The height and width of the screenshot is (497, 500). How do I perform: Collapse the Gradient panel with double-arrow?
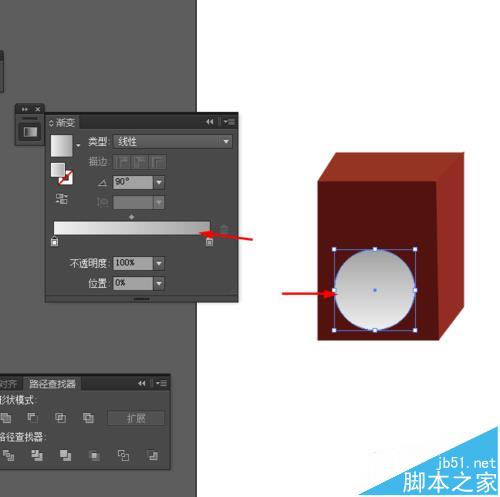[x=209, y=122]
